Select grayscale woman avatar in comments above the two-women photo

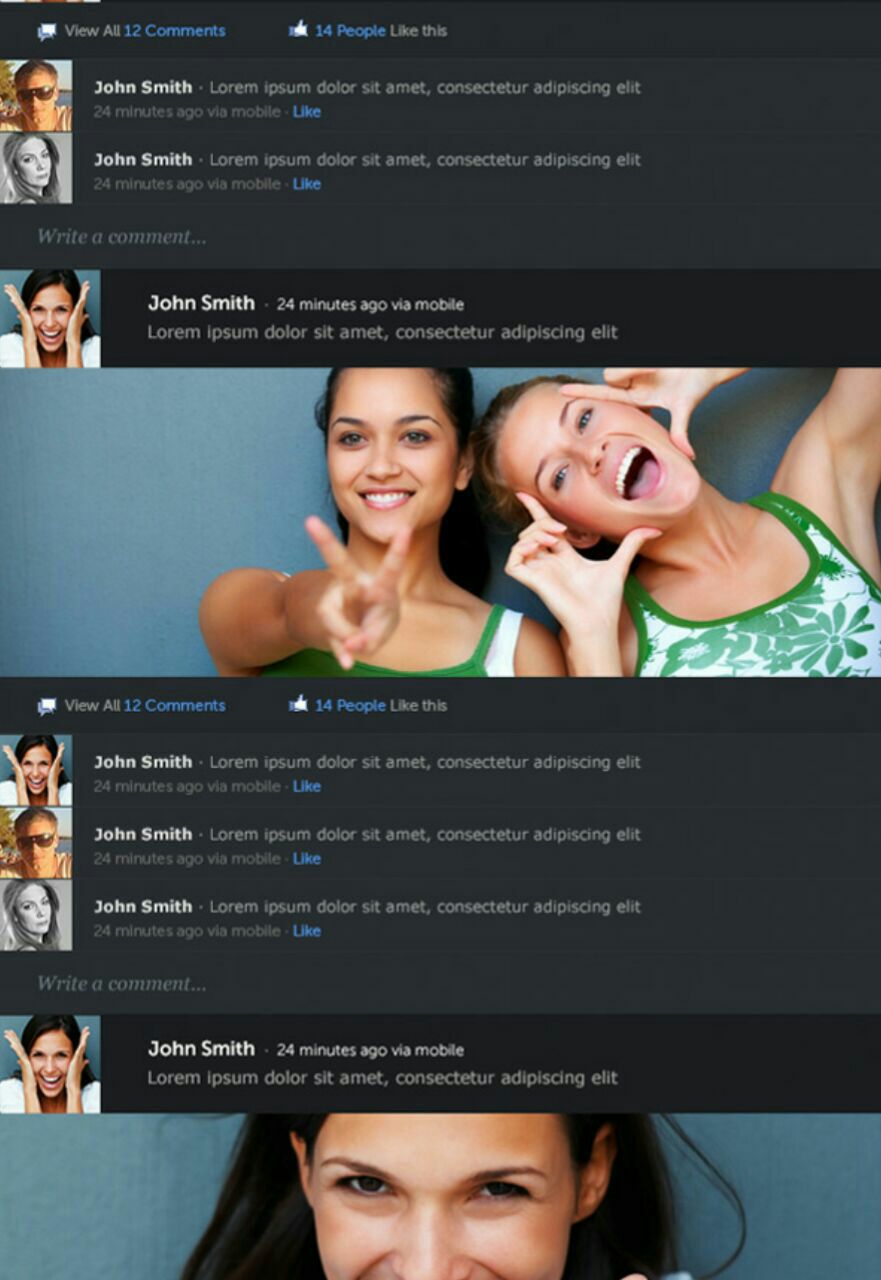click(x=36, y=168)
